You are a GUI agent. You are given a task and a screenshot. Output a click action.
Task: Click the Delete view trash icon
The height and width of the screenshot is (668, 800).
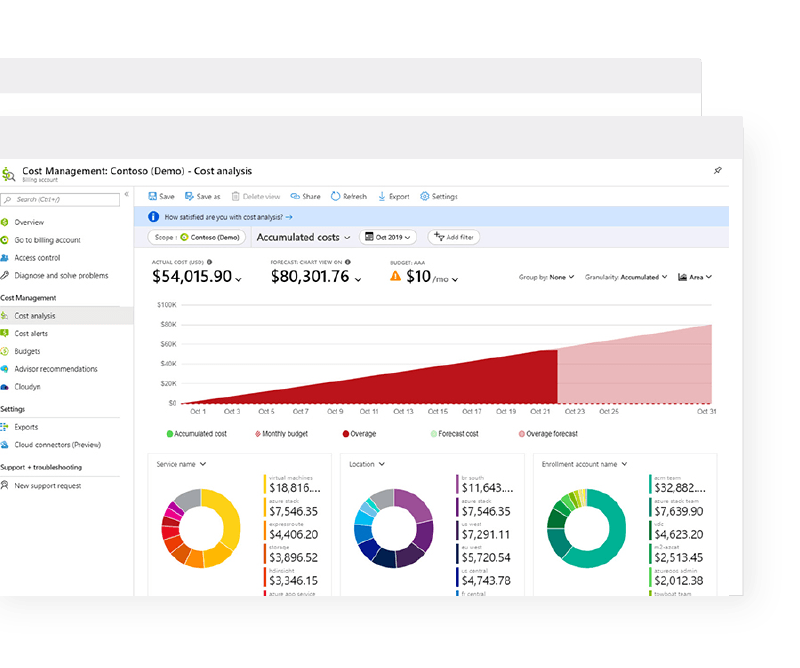coord(235,196)
